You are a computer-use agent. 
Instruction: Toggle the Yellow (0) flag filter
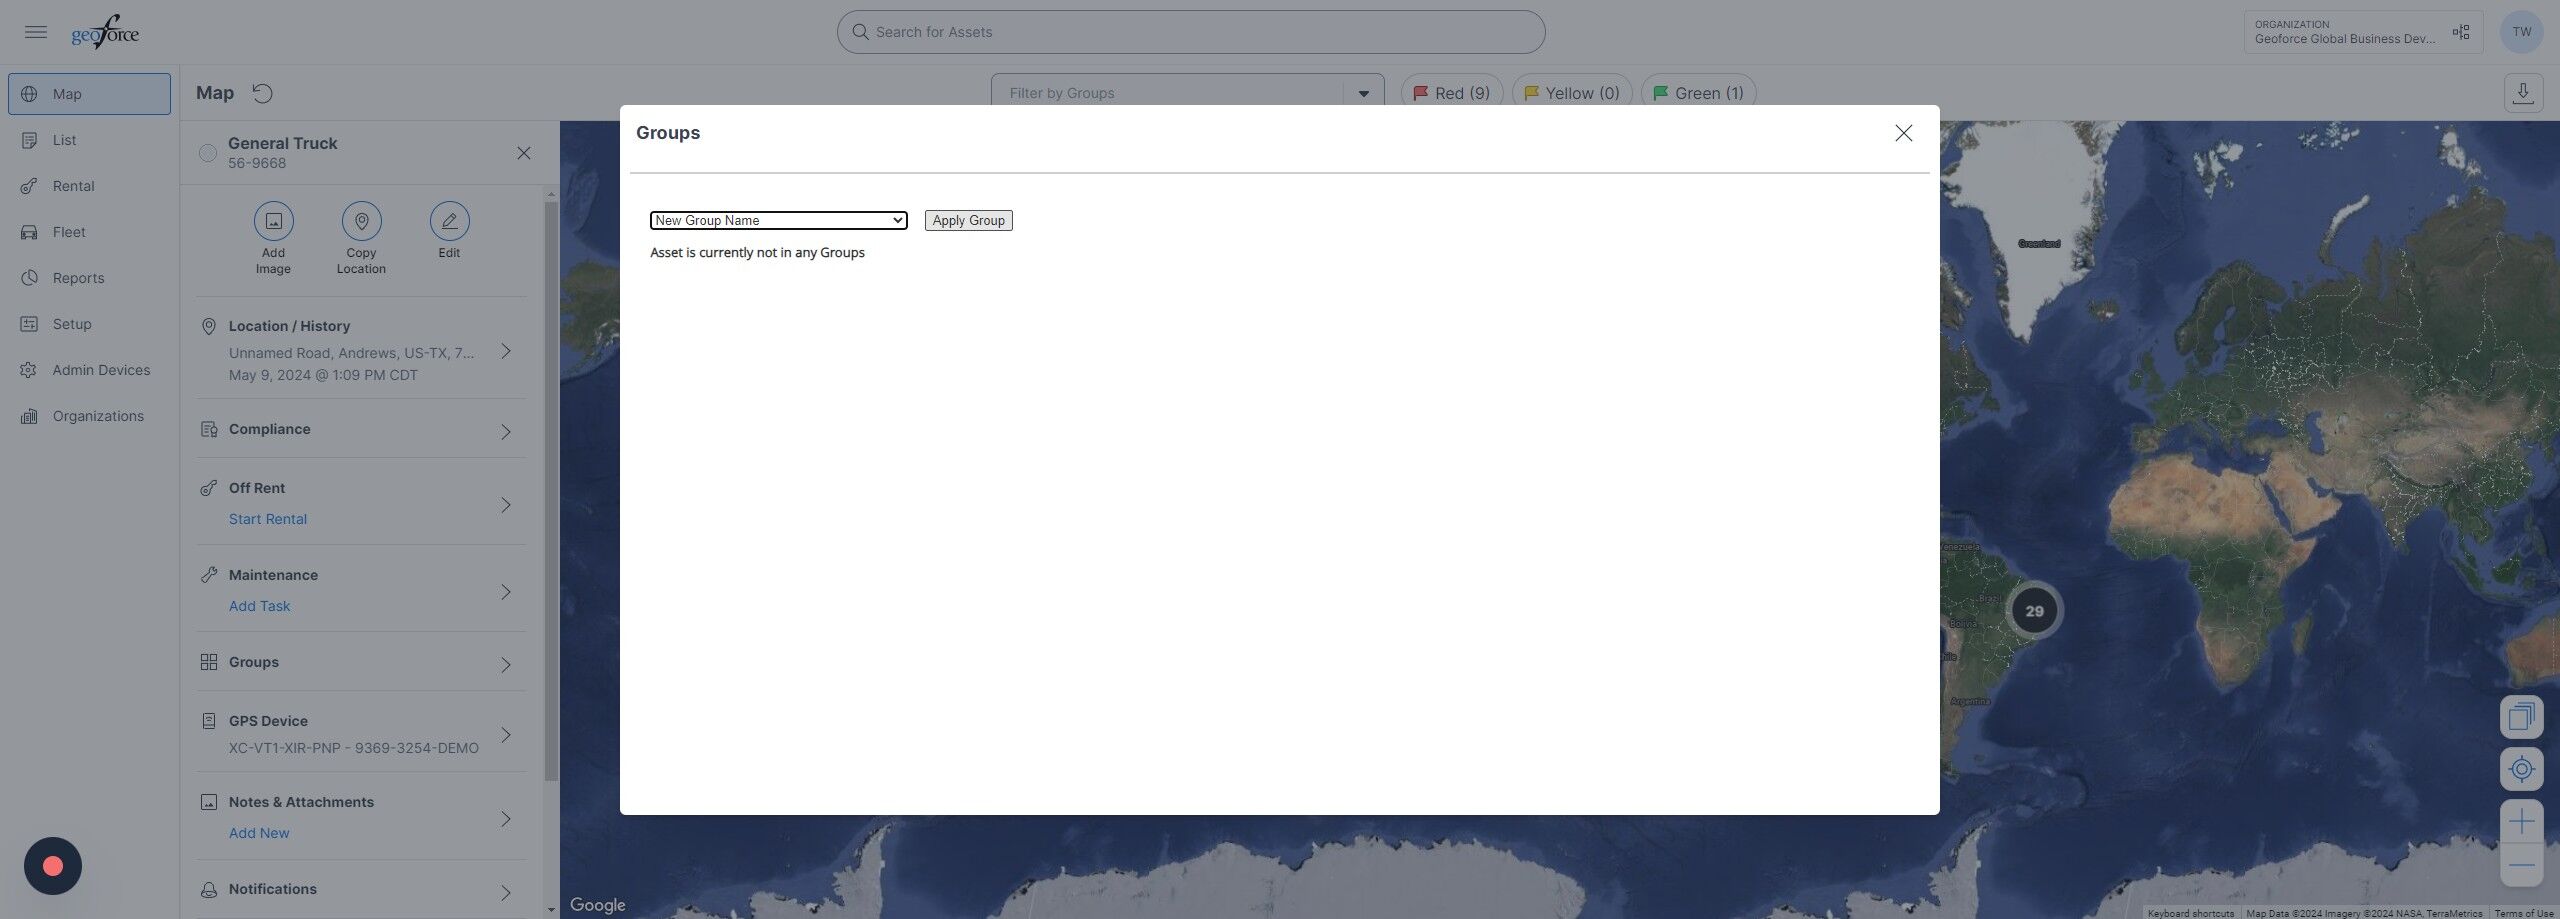[1571, 93]
